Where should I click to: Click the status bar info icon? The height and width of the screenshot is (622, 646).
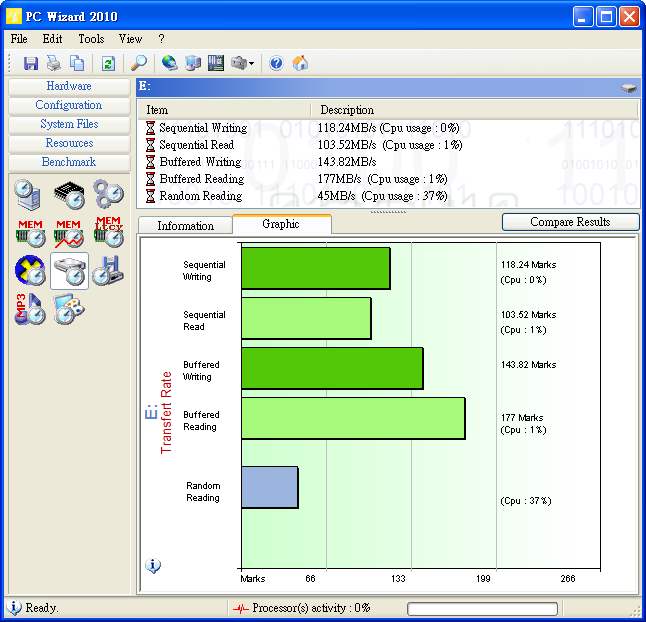click(x=14, y=608)
